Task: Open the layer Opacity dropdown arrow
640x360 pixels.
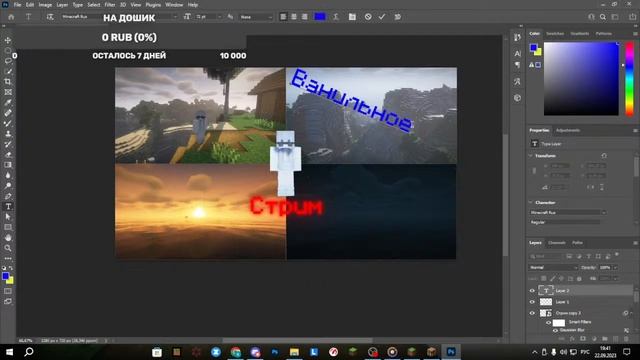Action: 615,267
